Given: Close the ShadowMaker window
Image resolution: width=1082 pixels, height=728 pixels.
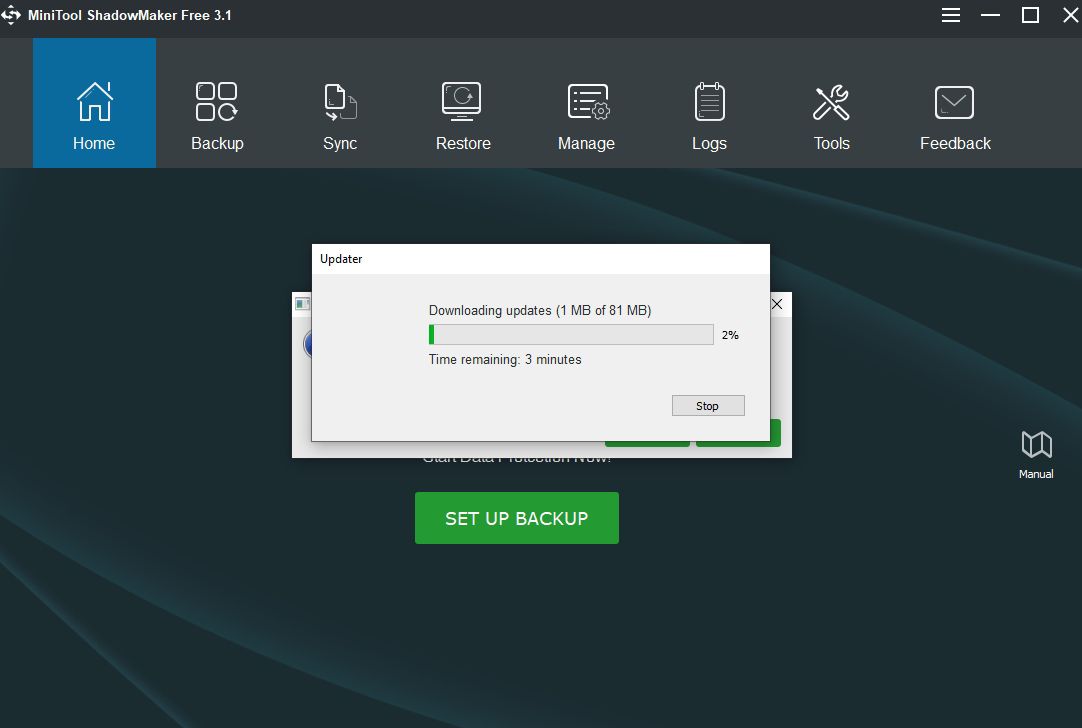Looking at the screenshot, I should tap(1070, 15).
